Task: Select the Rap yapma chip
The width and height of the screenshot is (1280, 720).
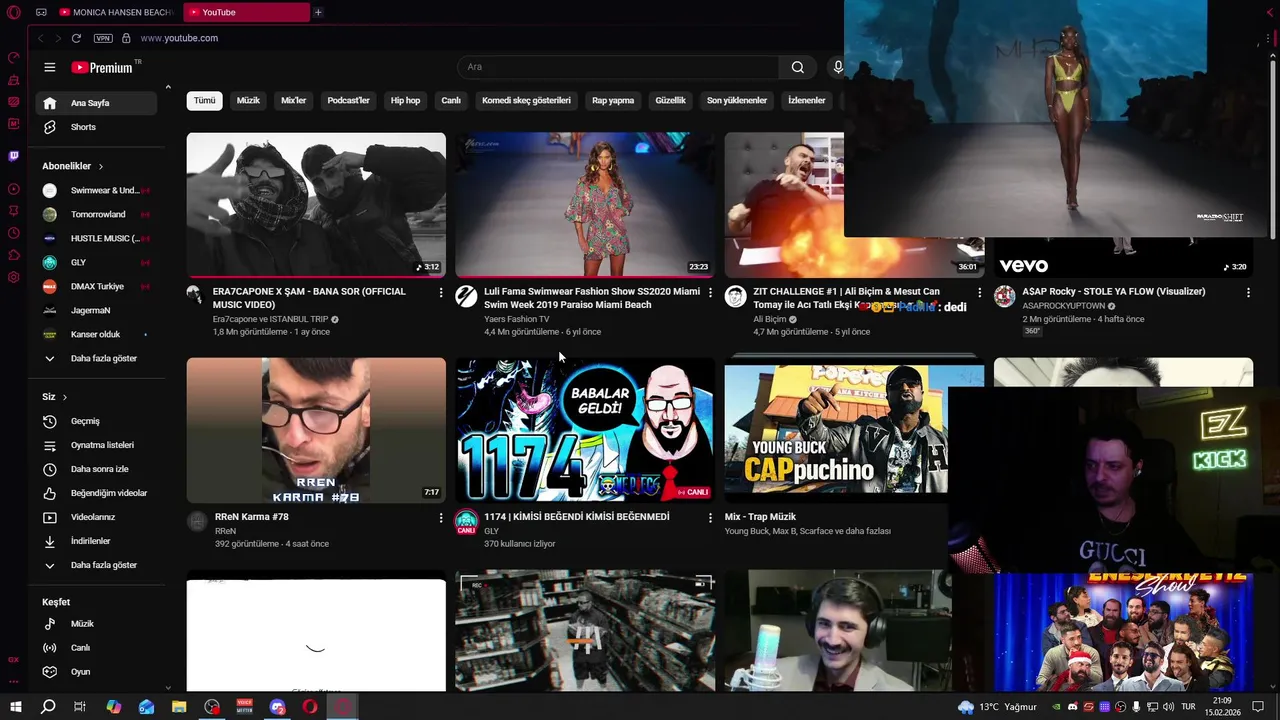Action: tap(613, 101)
